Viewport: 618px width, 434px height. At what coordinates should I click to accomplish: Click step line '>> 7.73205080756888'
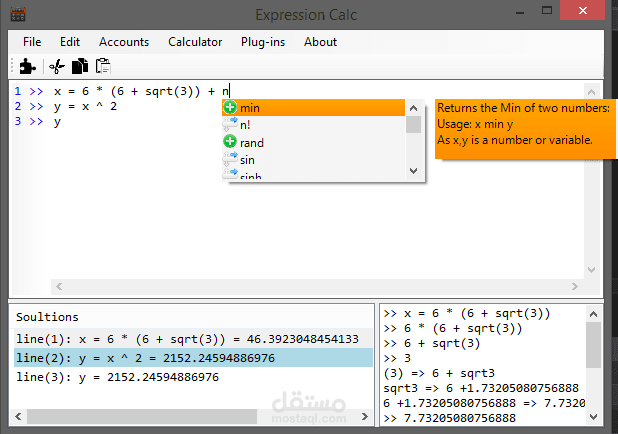click(x=449, y=418)
